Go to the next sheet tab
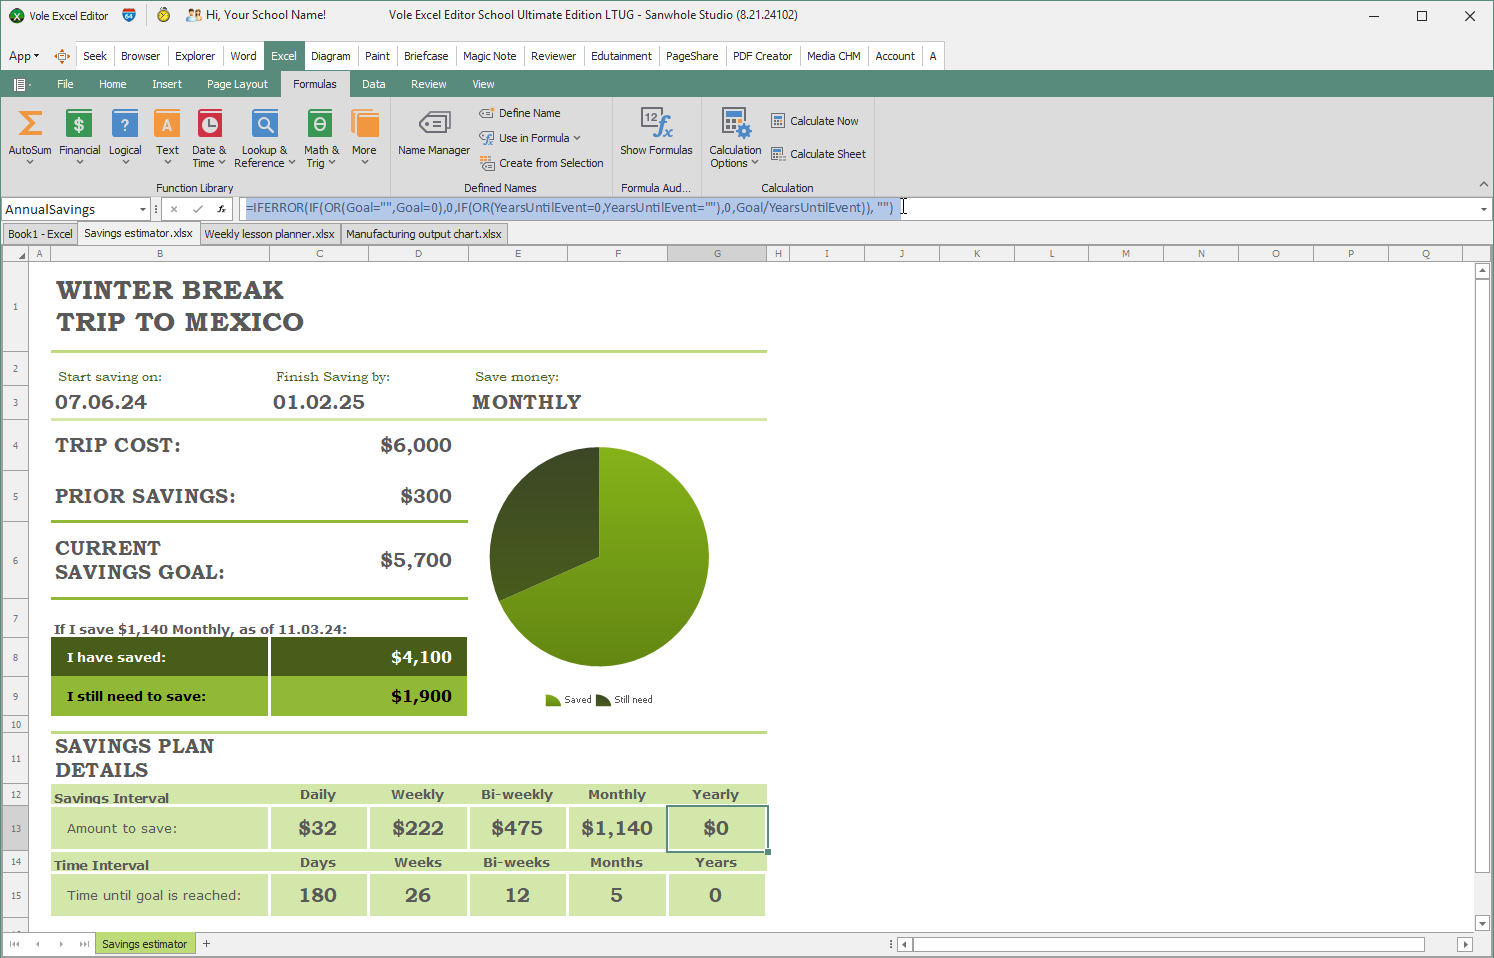This screenshot has height=958, width=1494. (x=61, y=944)
